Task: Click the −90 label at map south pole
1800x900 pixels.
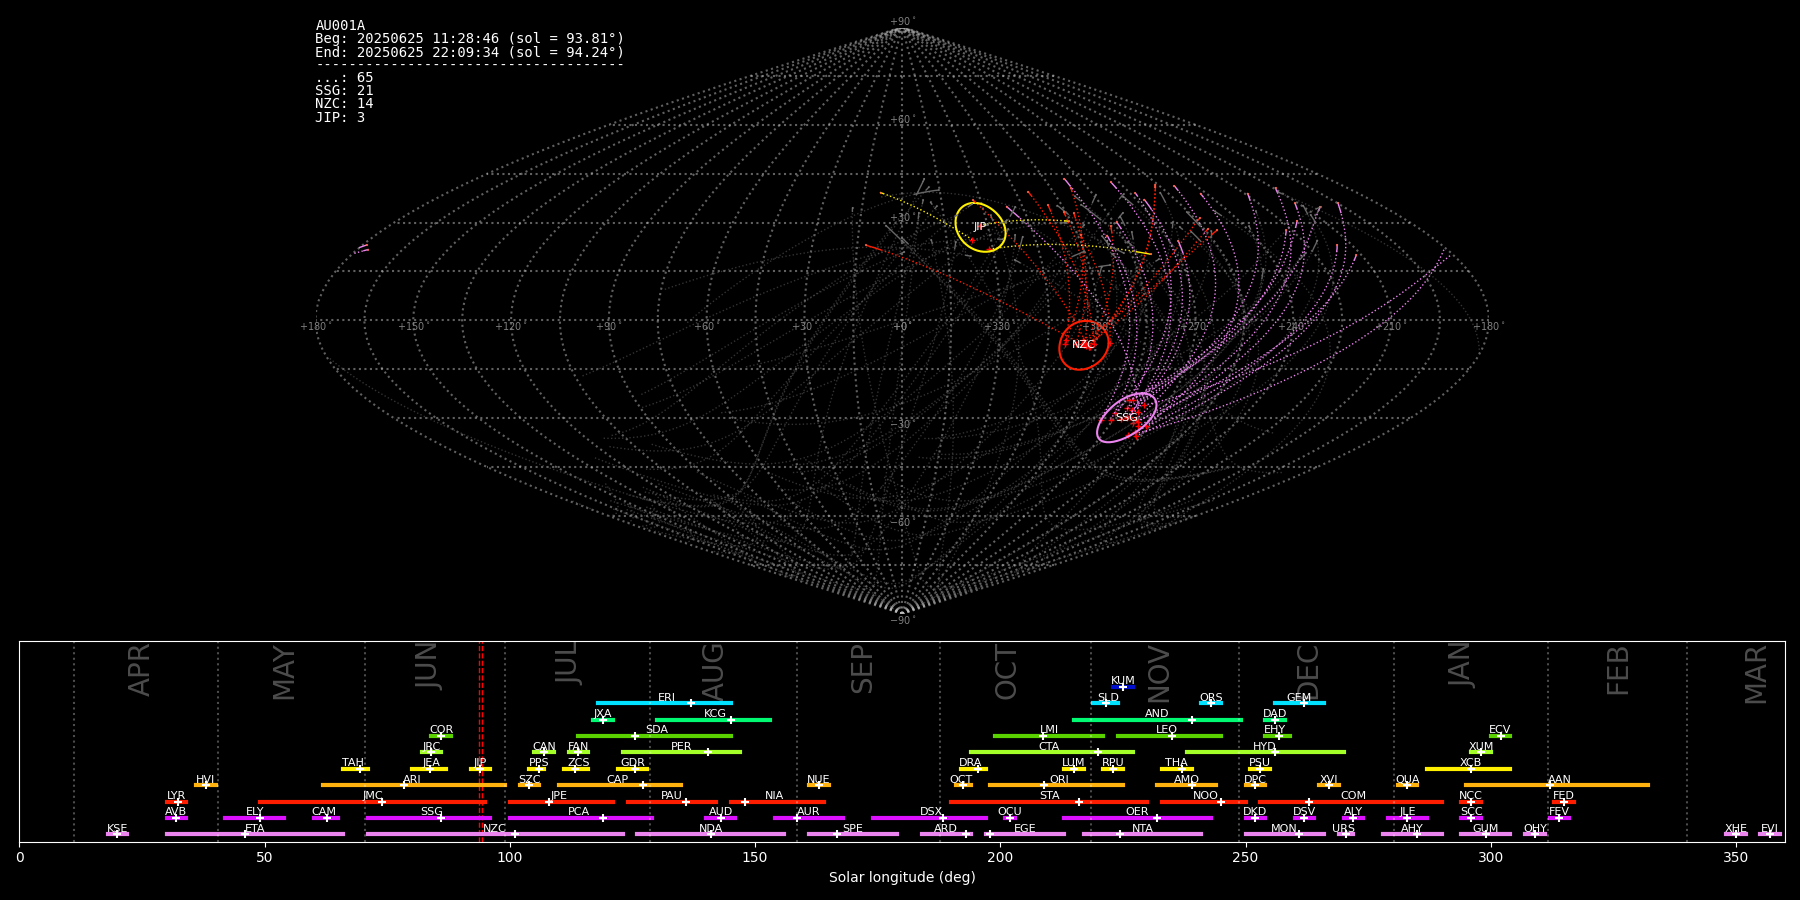Action: 902,621
